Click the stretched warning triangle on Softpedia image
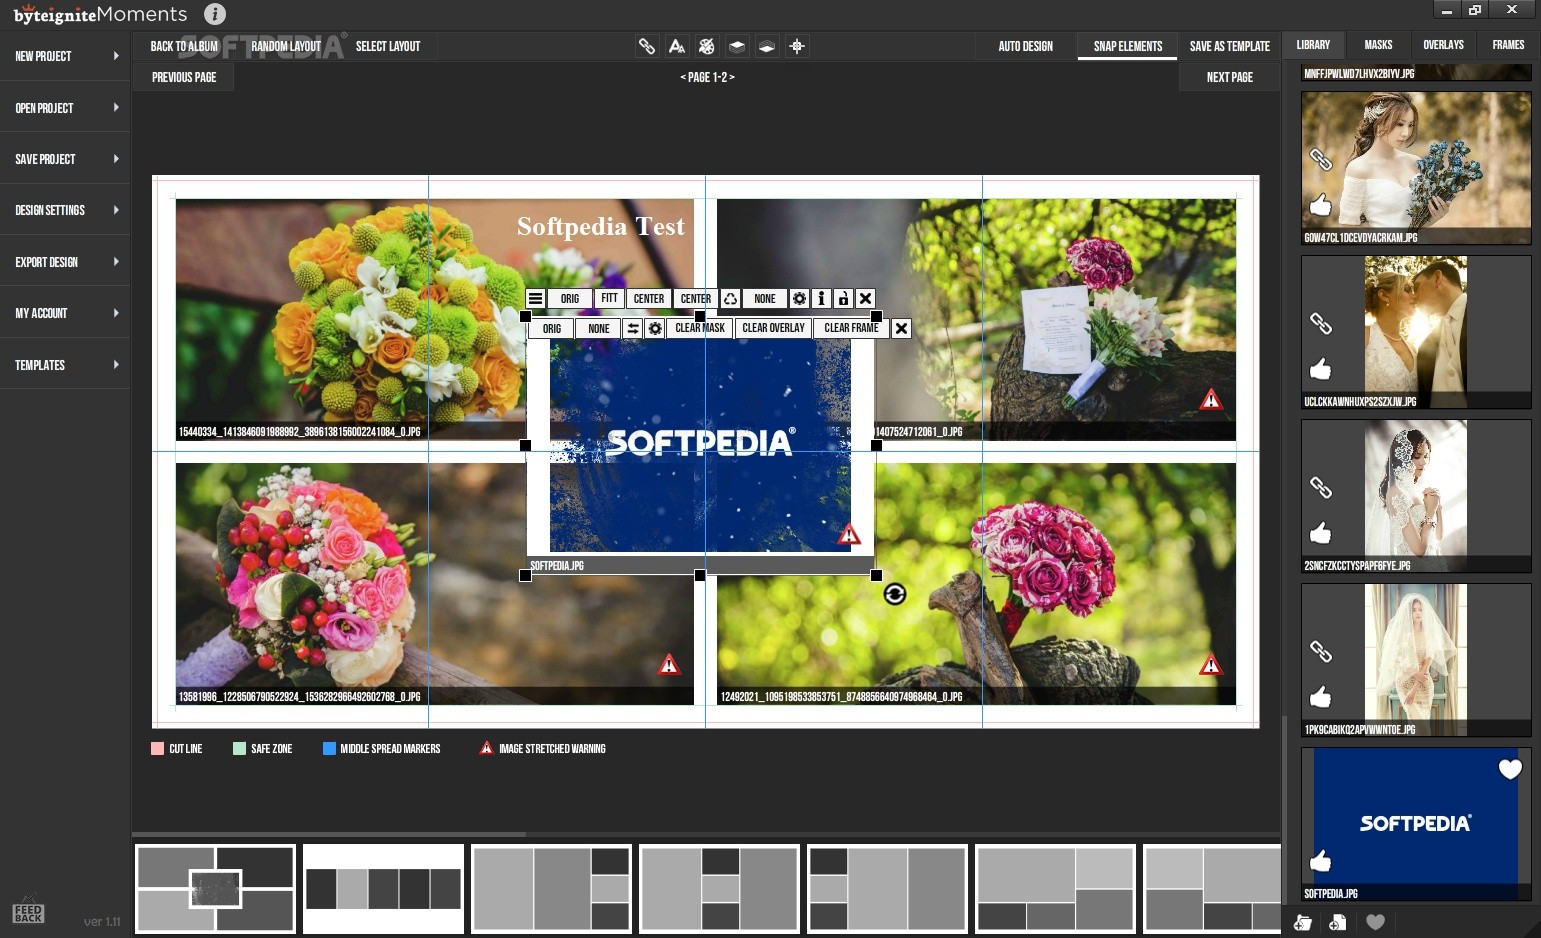The image size is (1541, 938). (849, 534)
